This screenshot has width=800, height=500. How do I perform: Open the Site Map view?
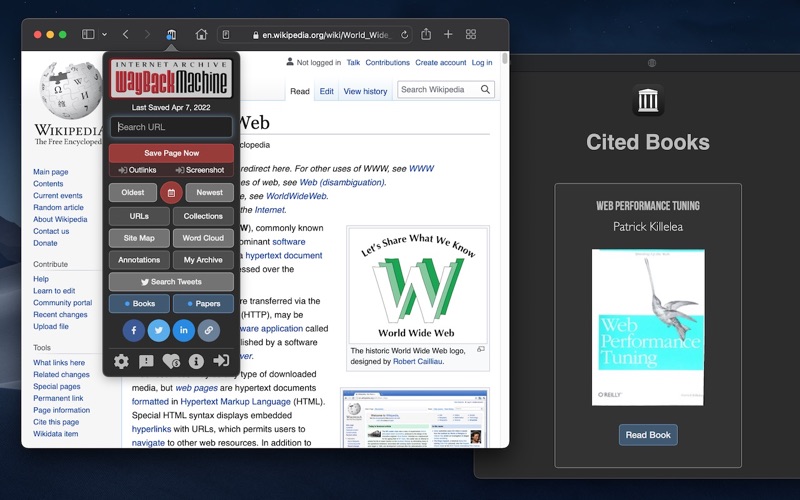139,238
